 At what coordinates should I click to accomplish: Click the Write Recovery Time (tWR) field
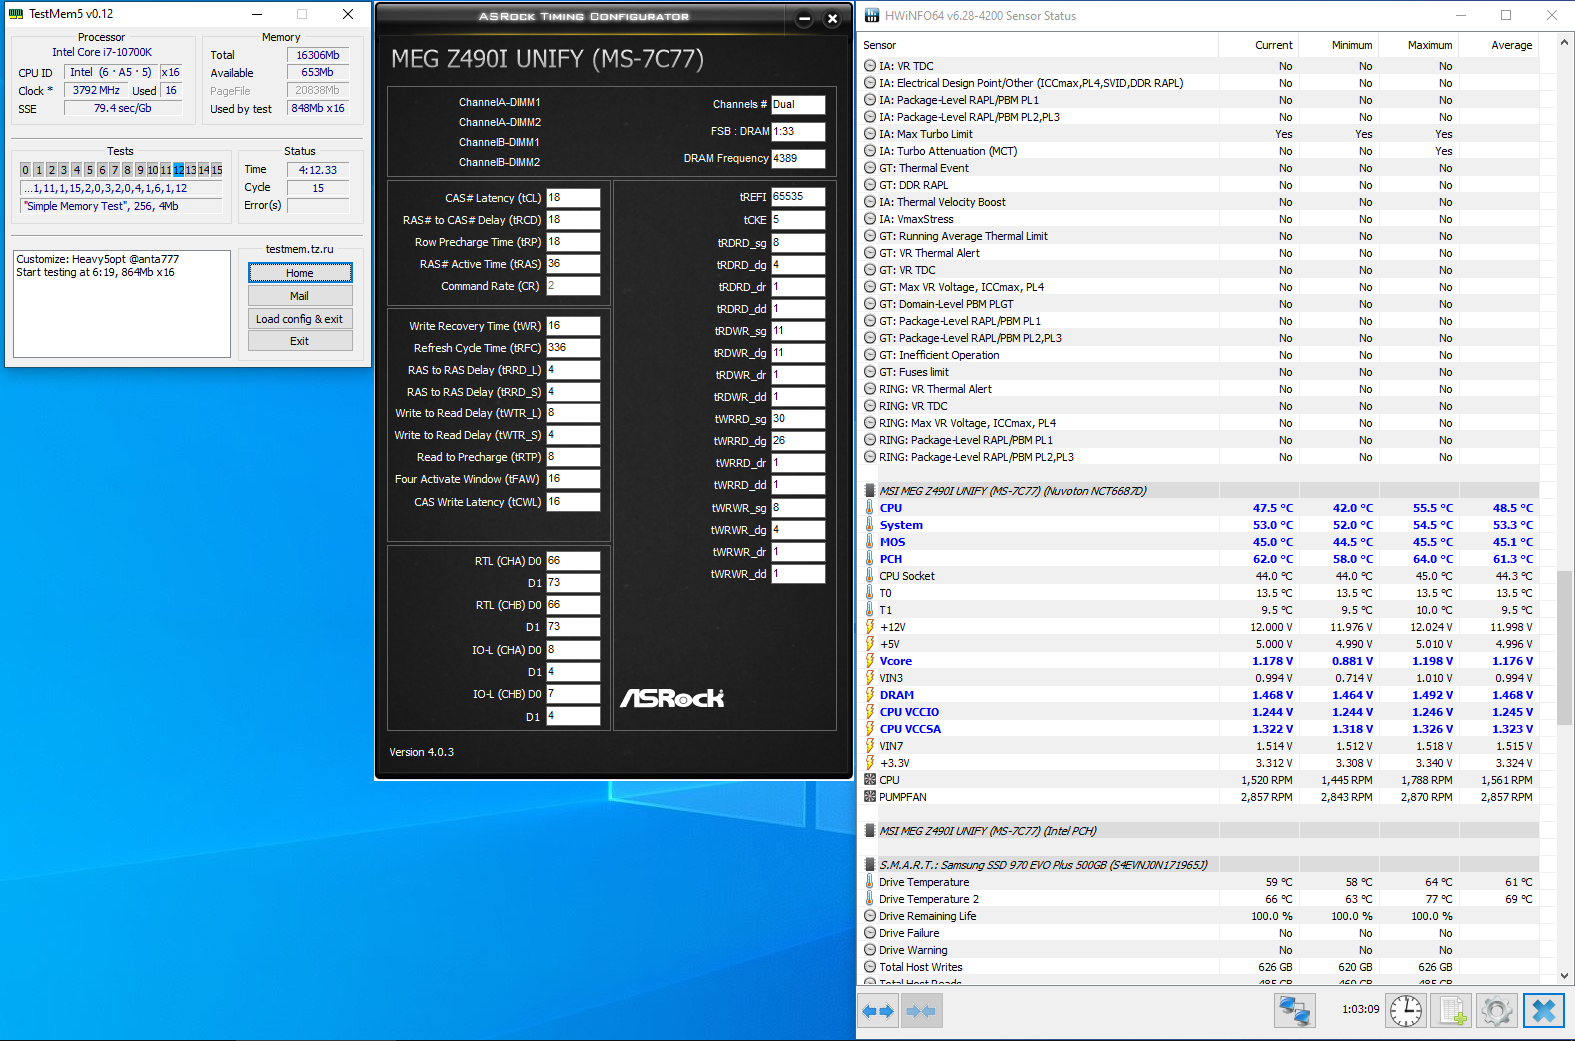[x=573, y=326]
